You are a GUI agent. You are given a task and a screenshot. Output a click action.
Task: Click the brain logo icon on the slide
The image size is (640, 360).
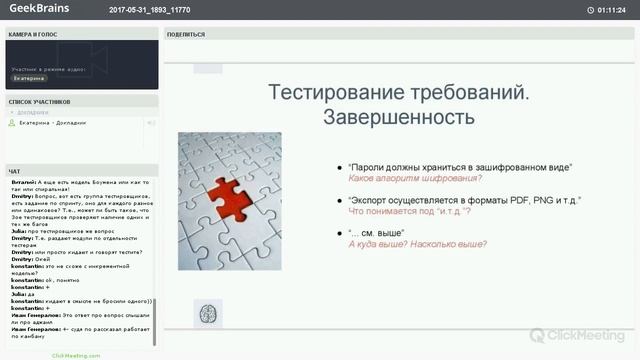208,313
